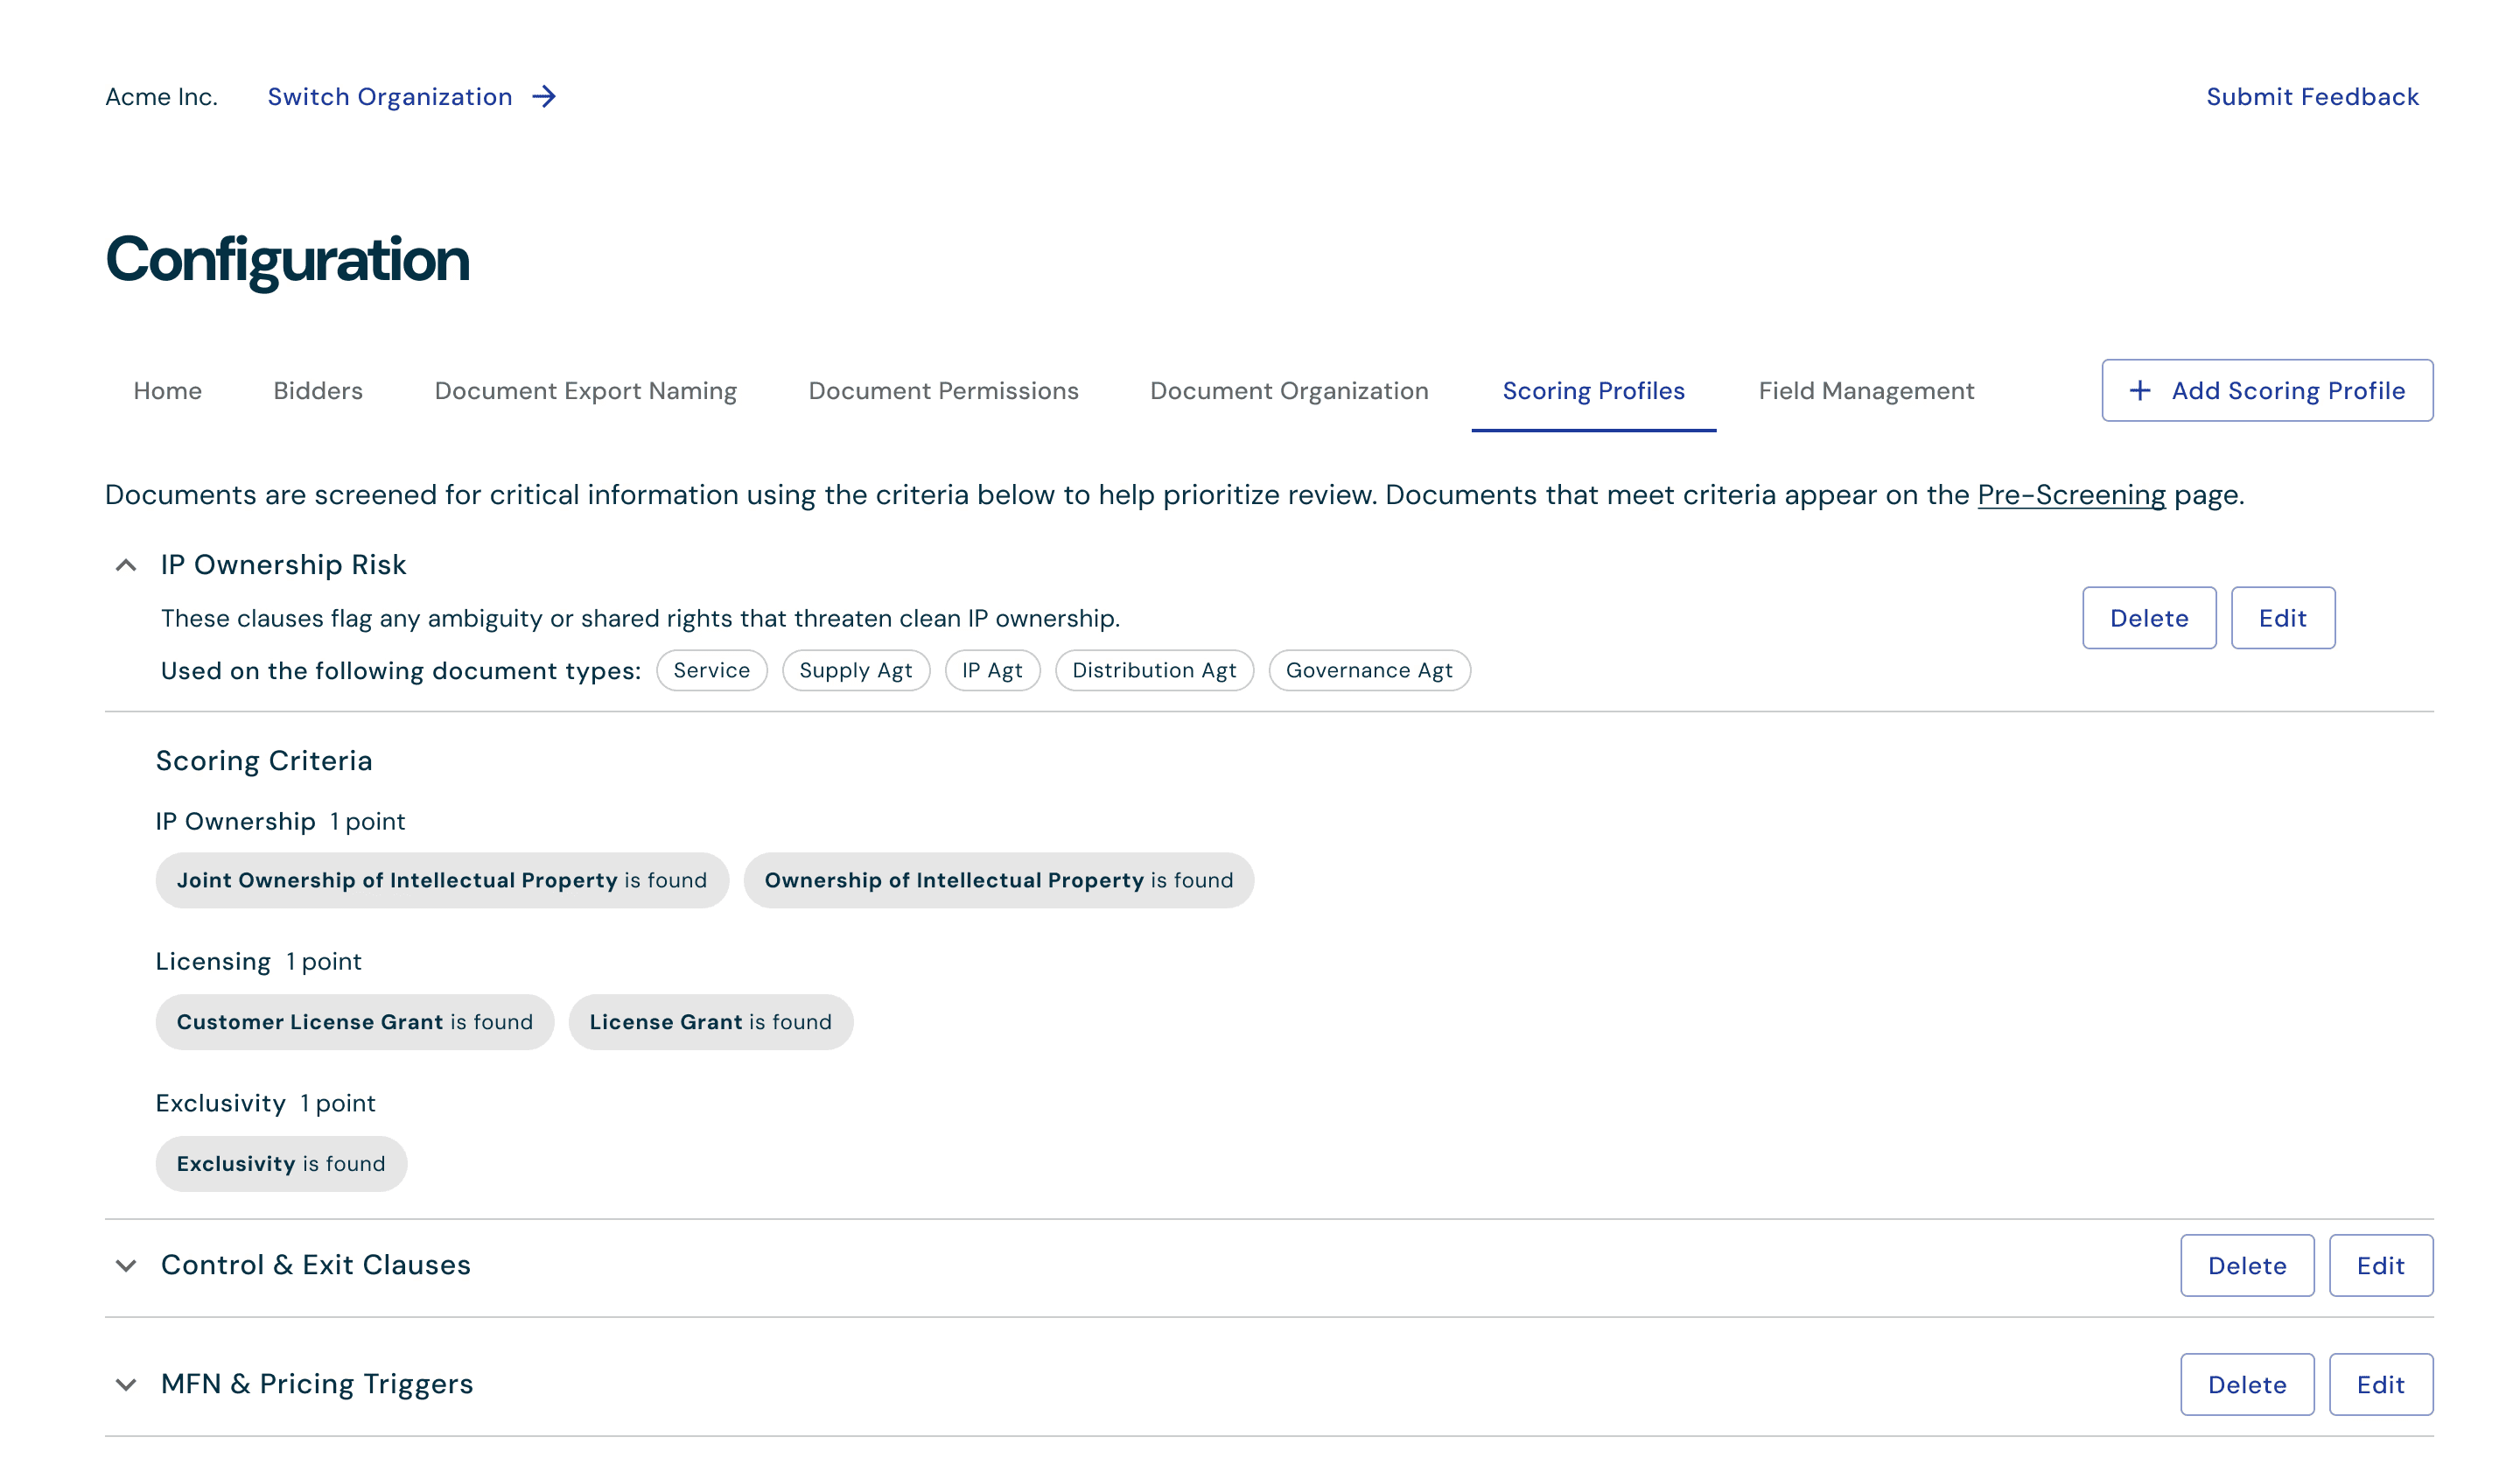Switch to the Bidders tab

coord(318,391)
